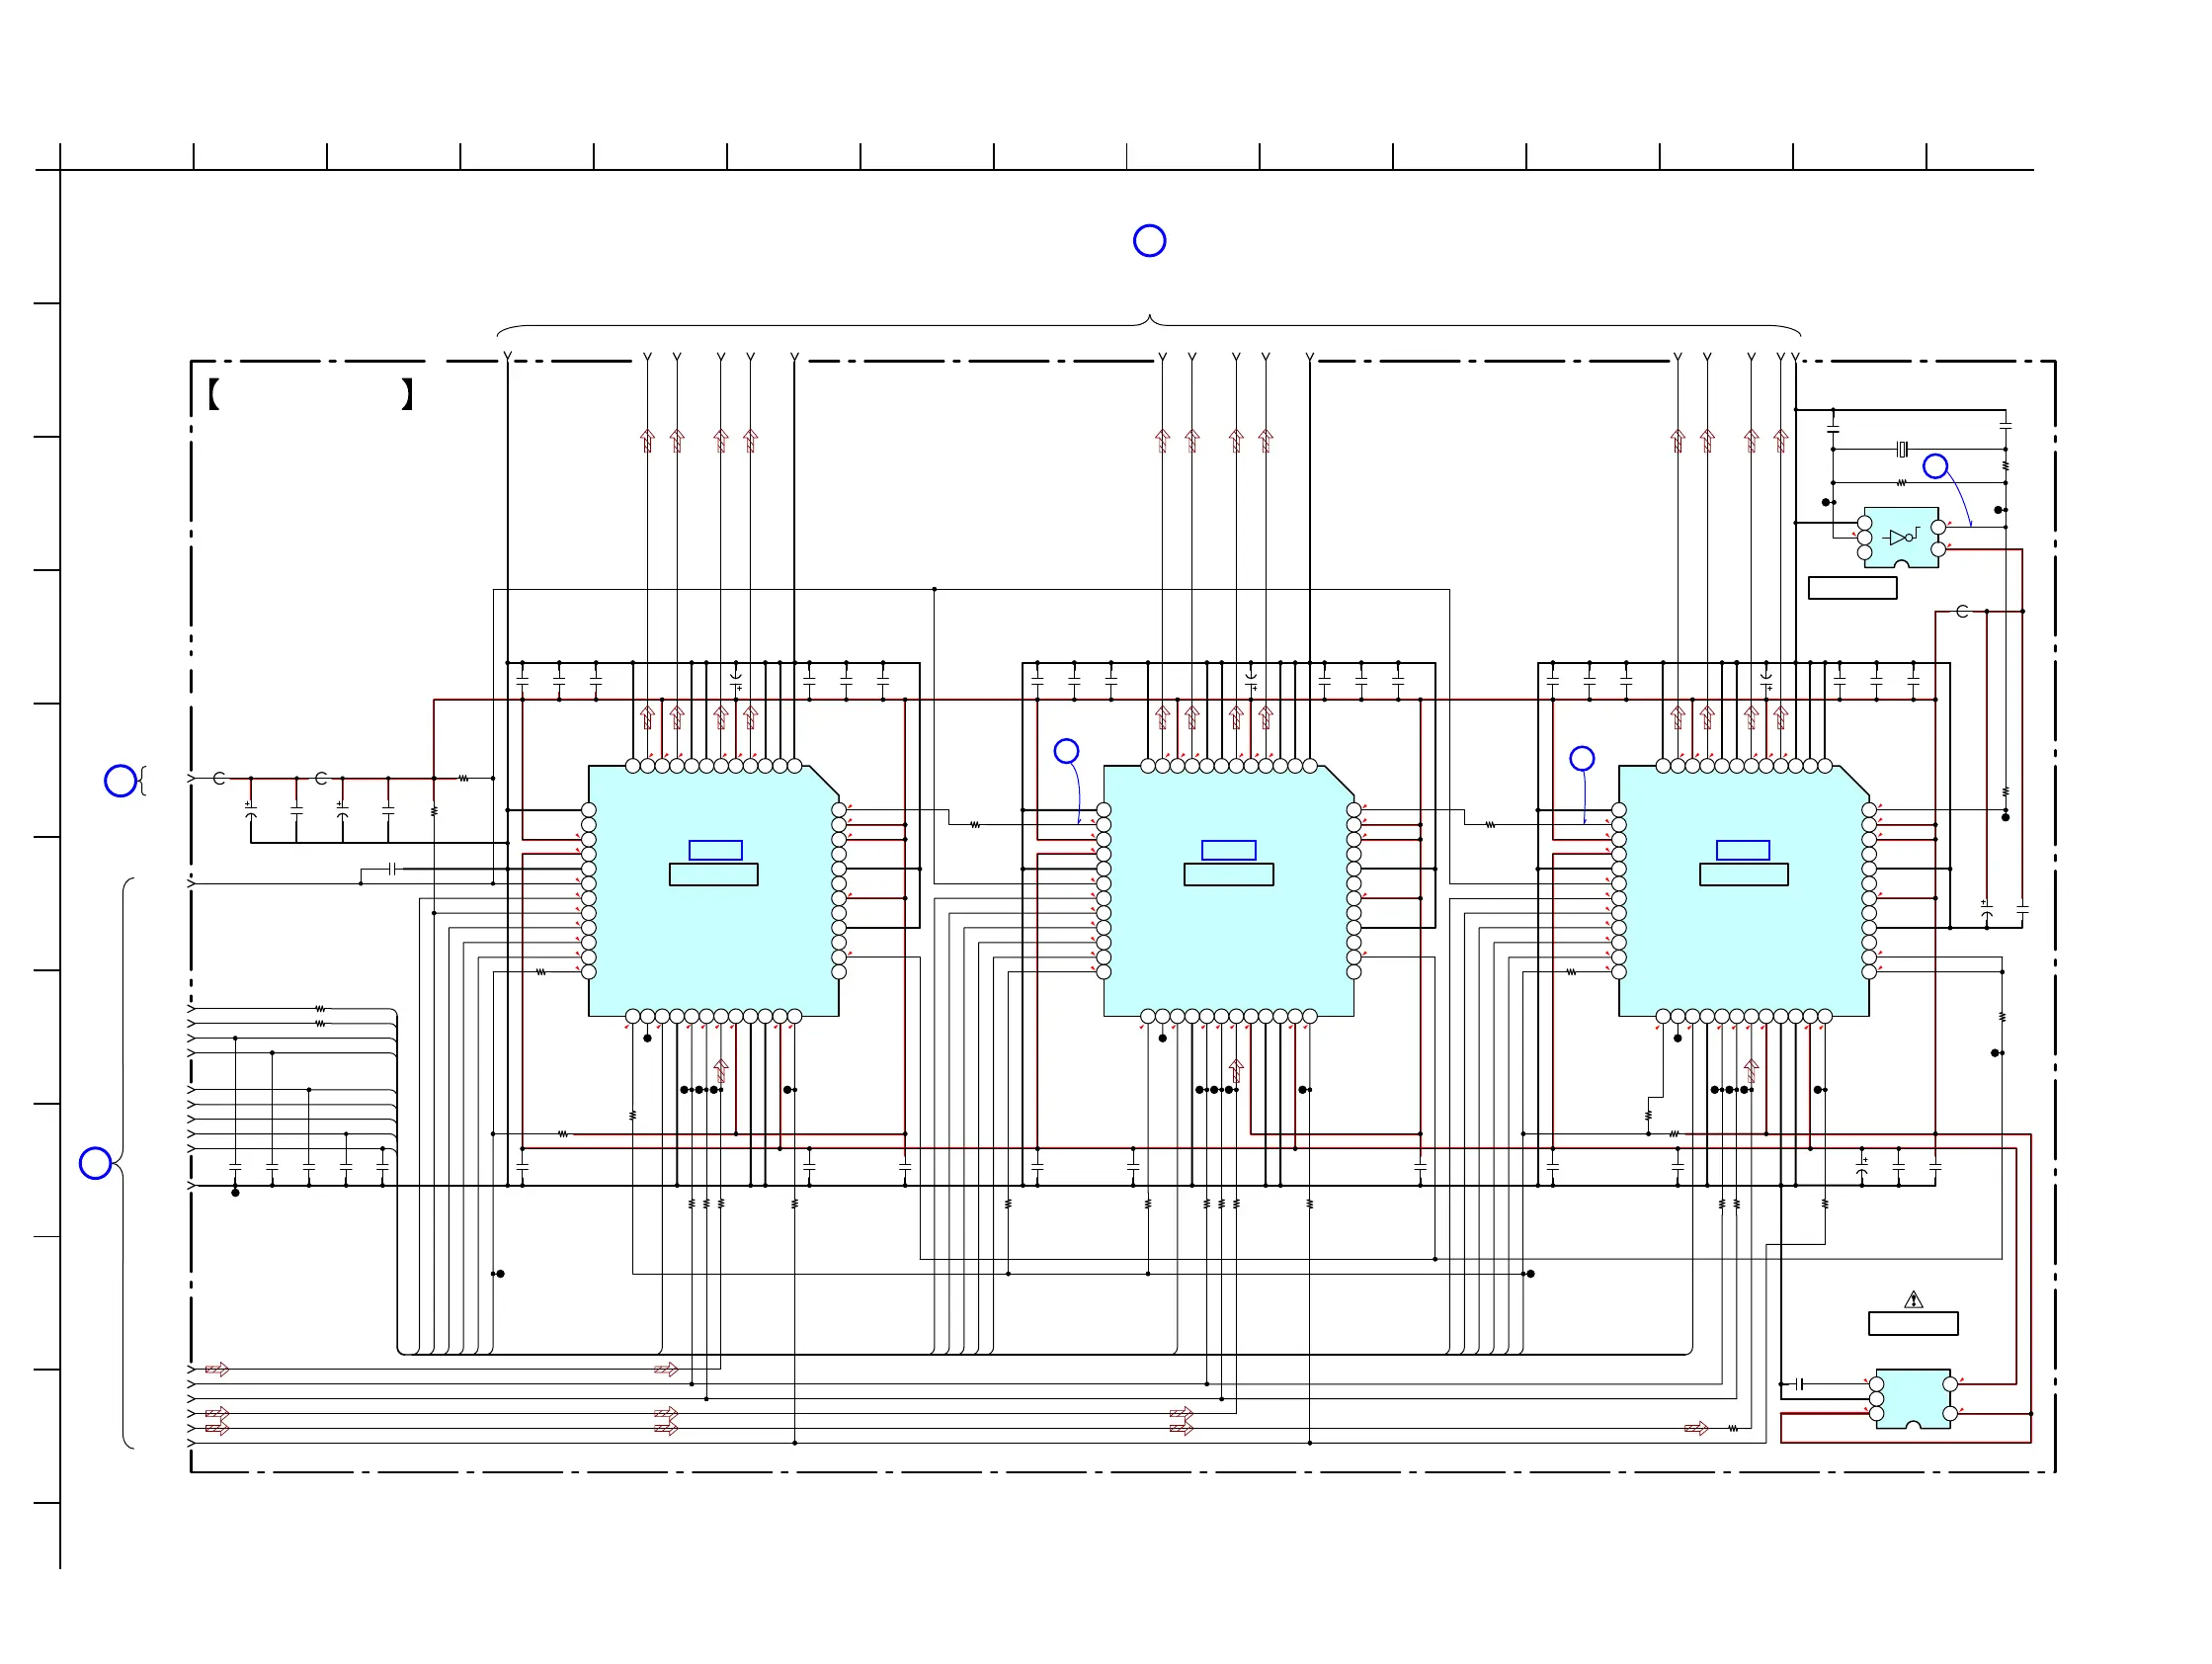Click the cyan body of the middle large IC
2212x1664 pixels.
tap(1228, 940)
